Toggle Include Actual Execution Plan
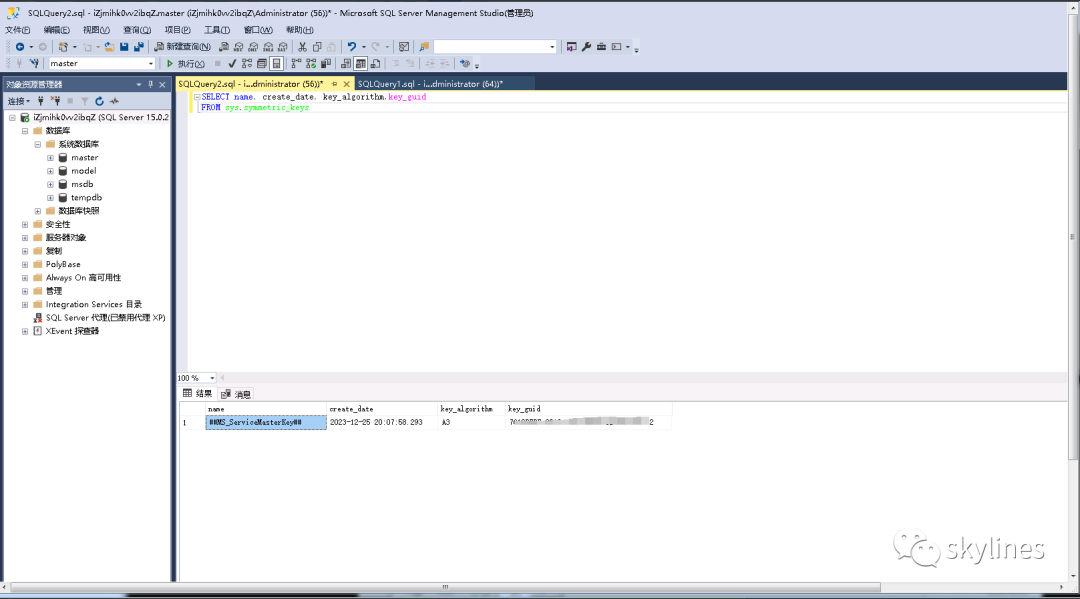Image resolution: width=1080 pixels, height=599 pixels. [296, 63]
